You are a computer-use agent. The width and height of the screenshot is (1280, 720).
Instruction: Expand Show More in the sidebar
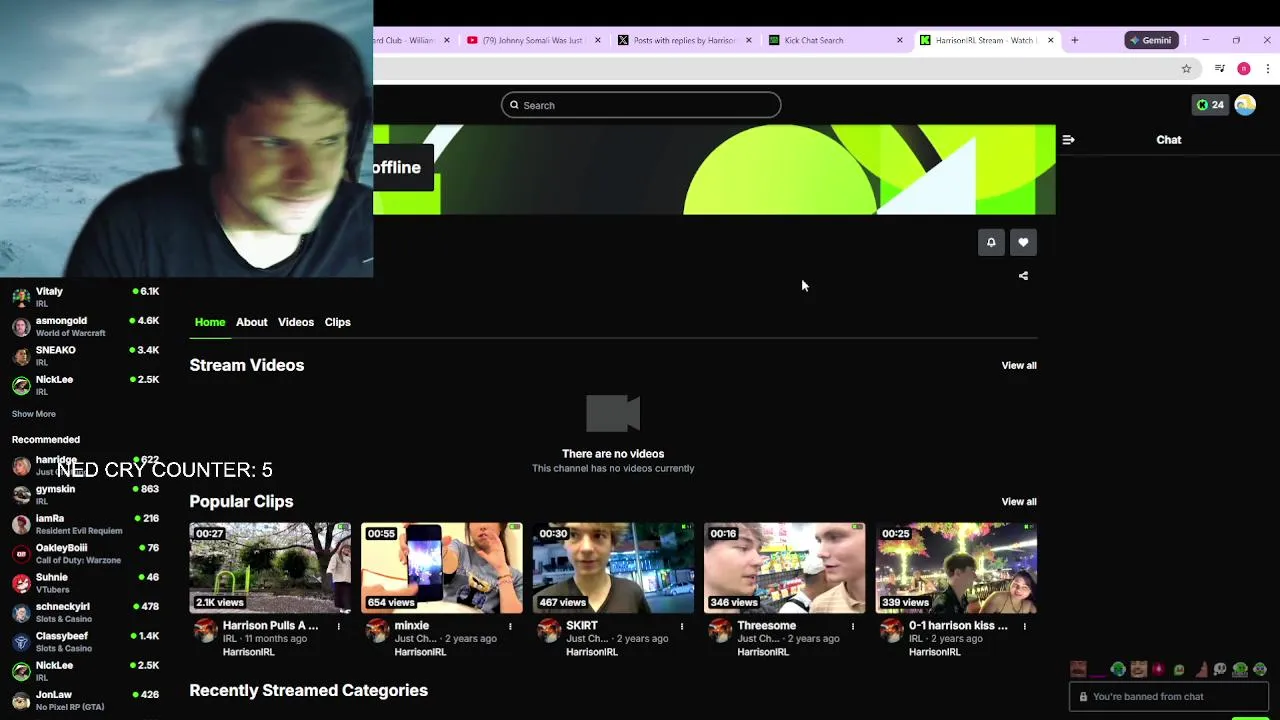click(x=33, y=414)
